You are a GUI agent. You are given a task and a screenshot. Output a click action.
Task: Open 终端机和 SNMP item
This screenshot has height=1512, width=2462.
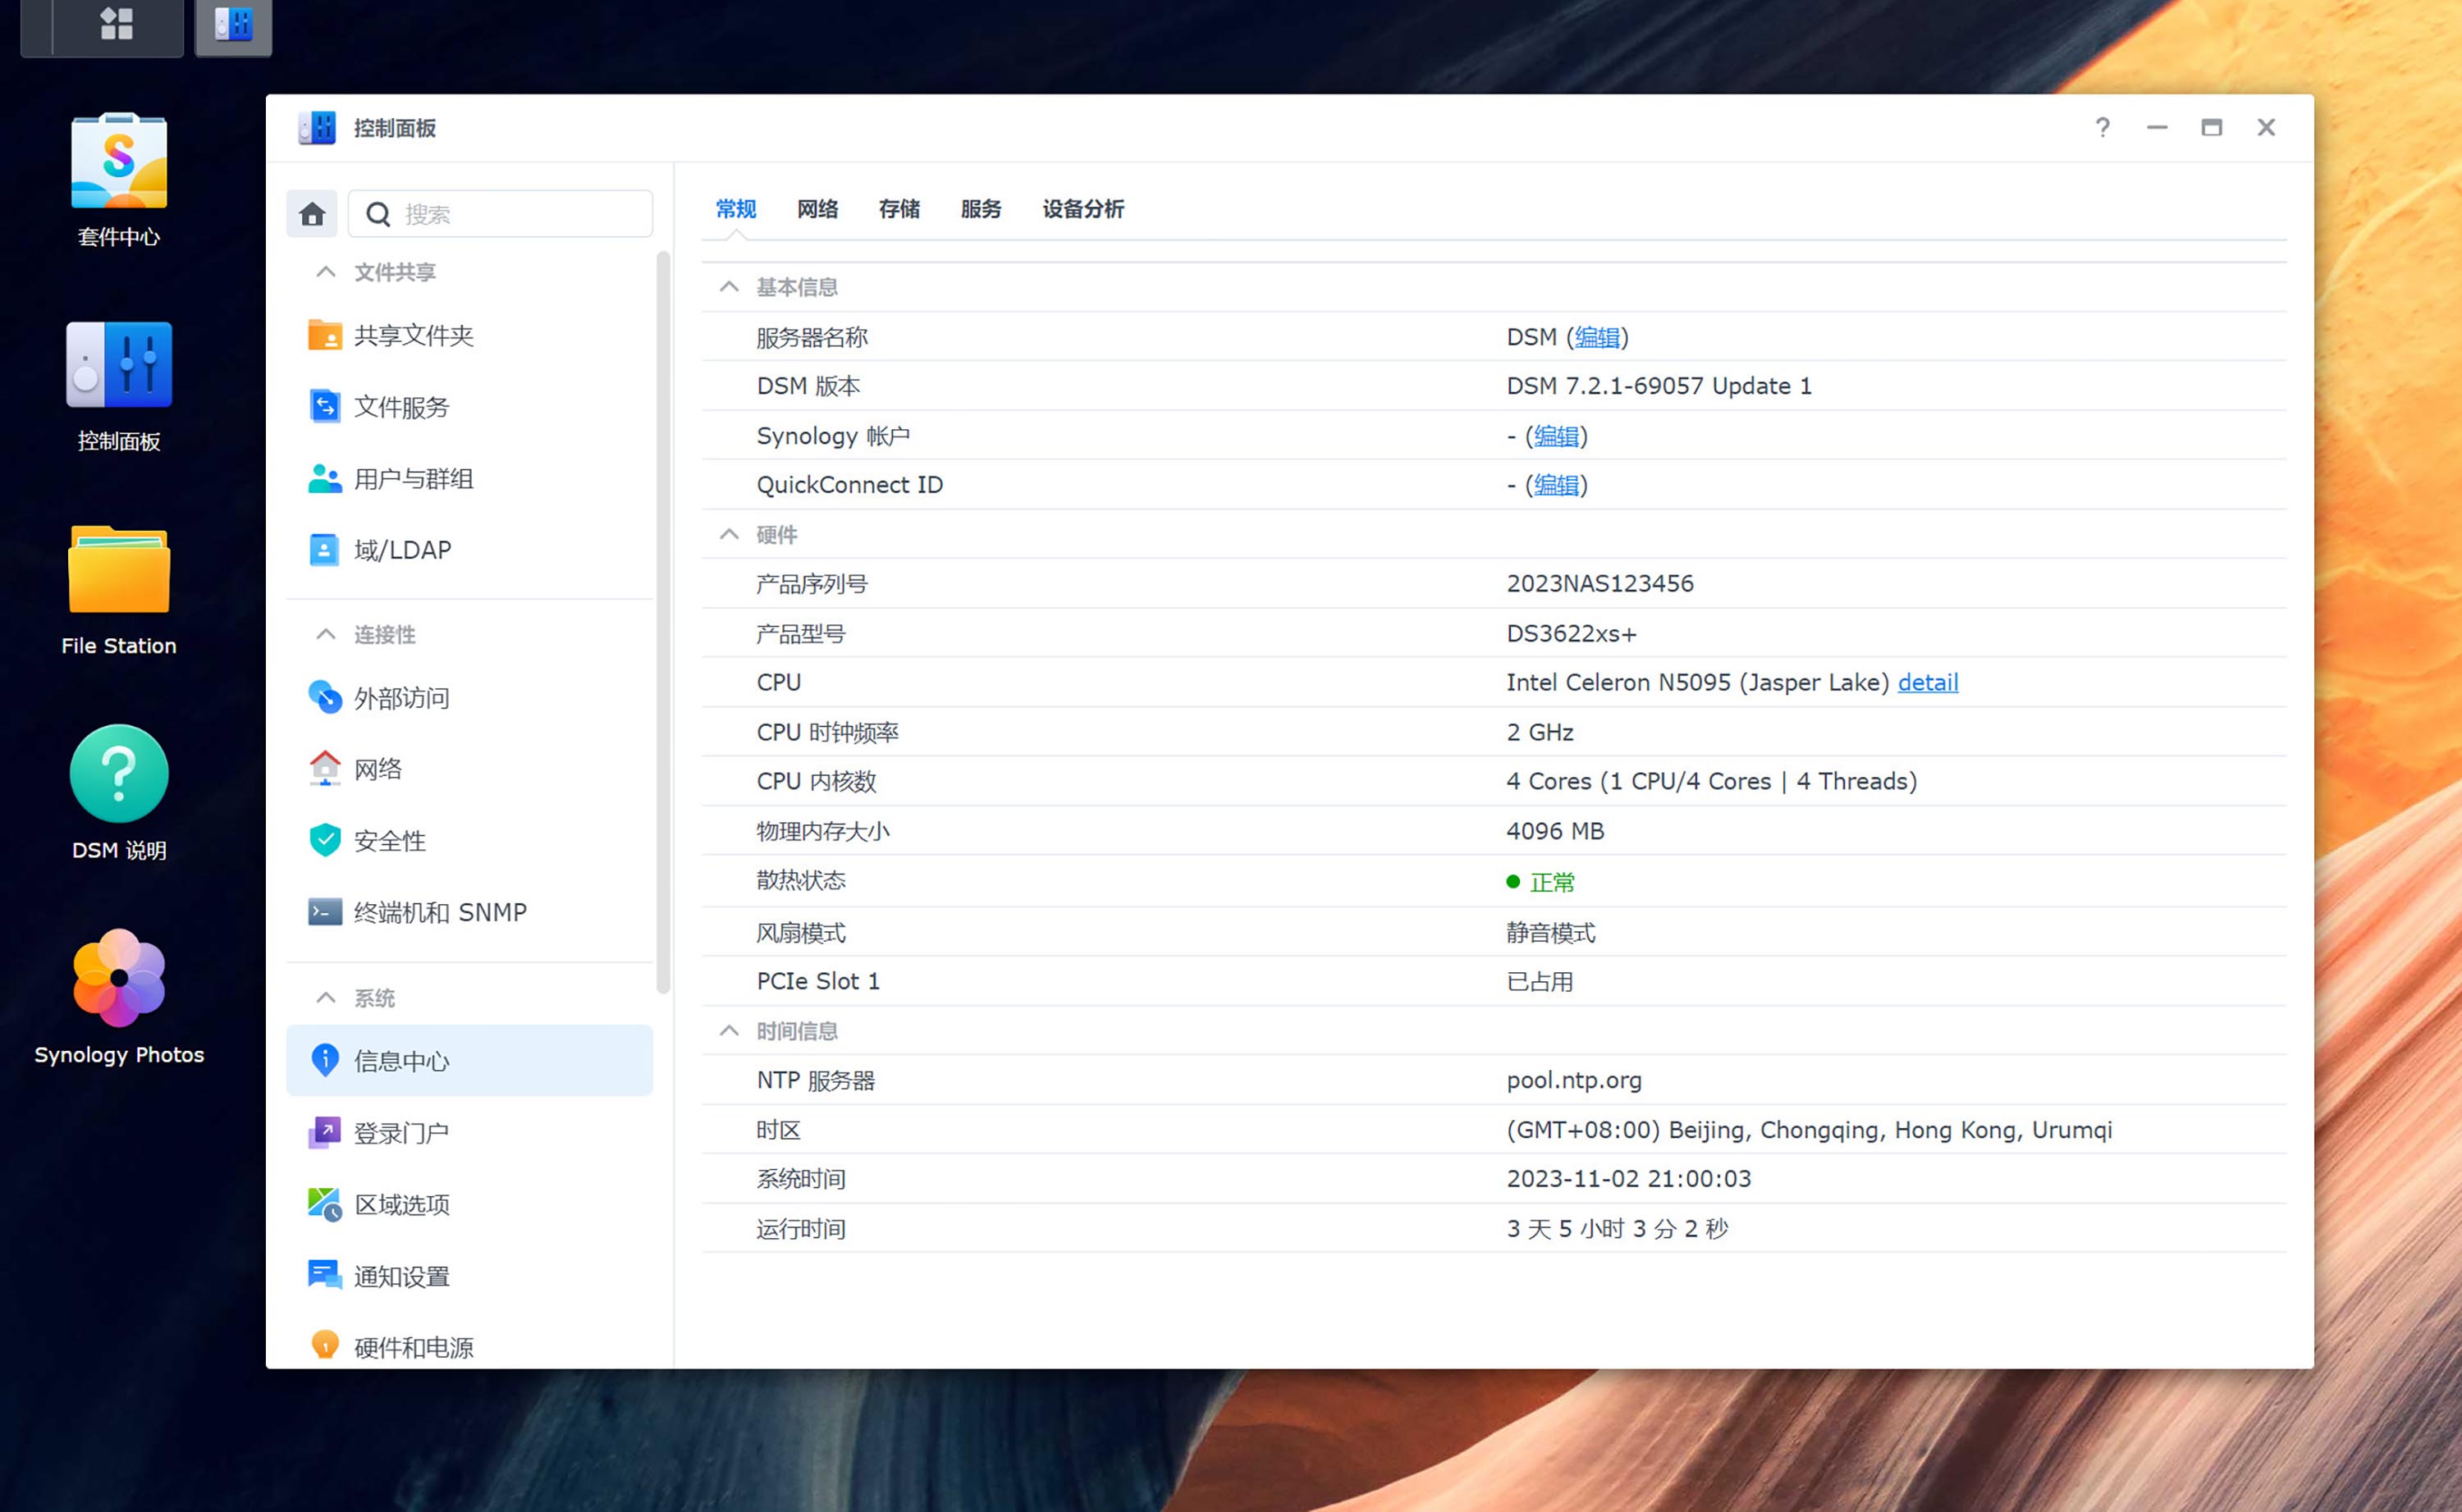coord(469,912)
